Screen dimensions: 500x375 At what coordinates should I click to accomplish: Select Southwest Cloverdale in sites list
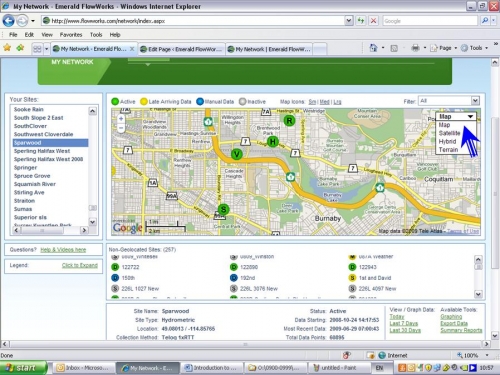pos(43,134)
